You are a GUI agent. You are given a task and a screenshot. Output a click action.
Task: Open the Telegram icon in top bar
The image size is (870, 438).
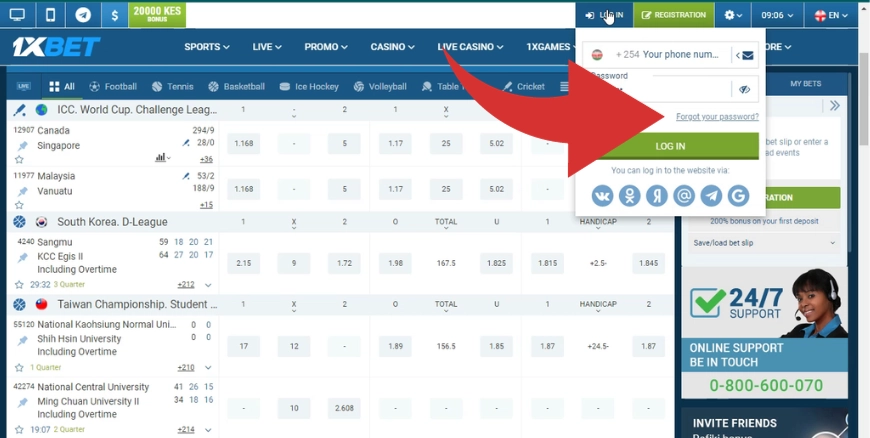(x=83, y=15)
